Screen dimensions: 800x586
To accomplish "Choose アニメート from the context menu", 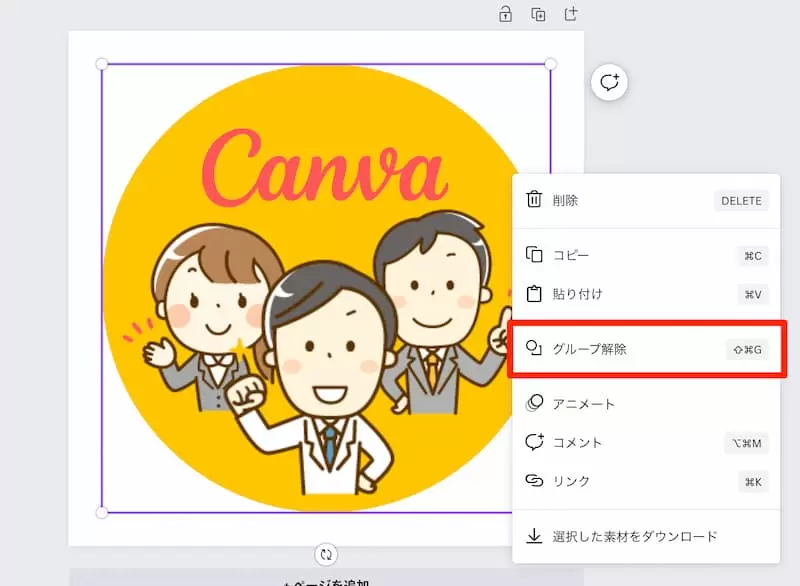I will pos(646,403).
